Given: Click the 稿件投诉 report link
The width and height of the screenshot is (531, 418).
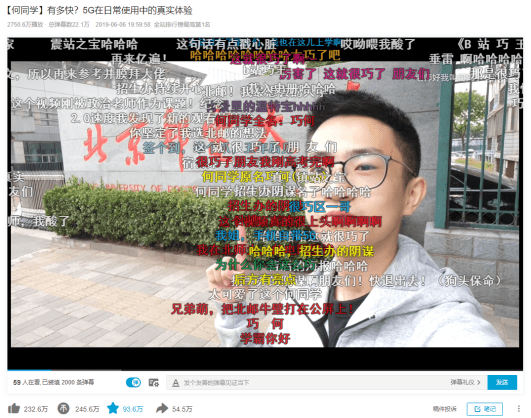Looking at the screenshot, I should (444, 409).
